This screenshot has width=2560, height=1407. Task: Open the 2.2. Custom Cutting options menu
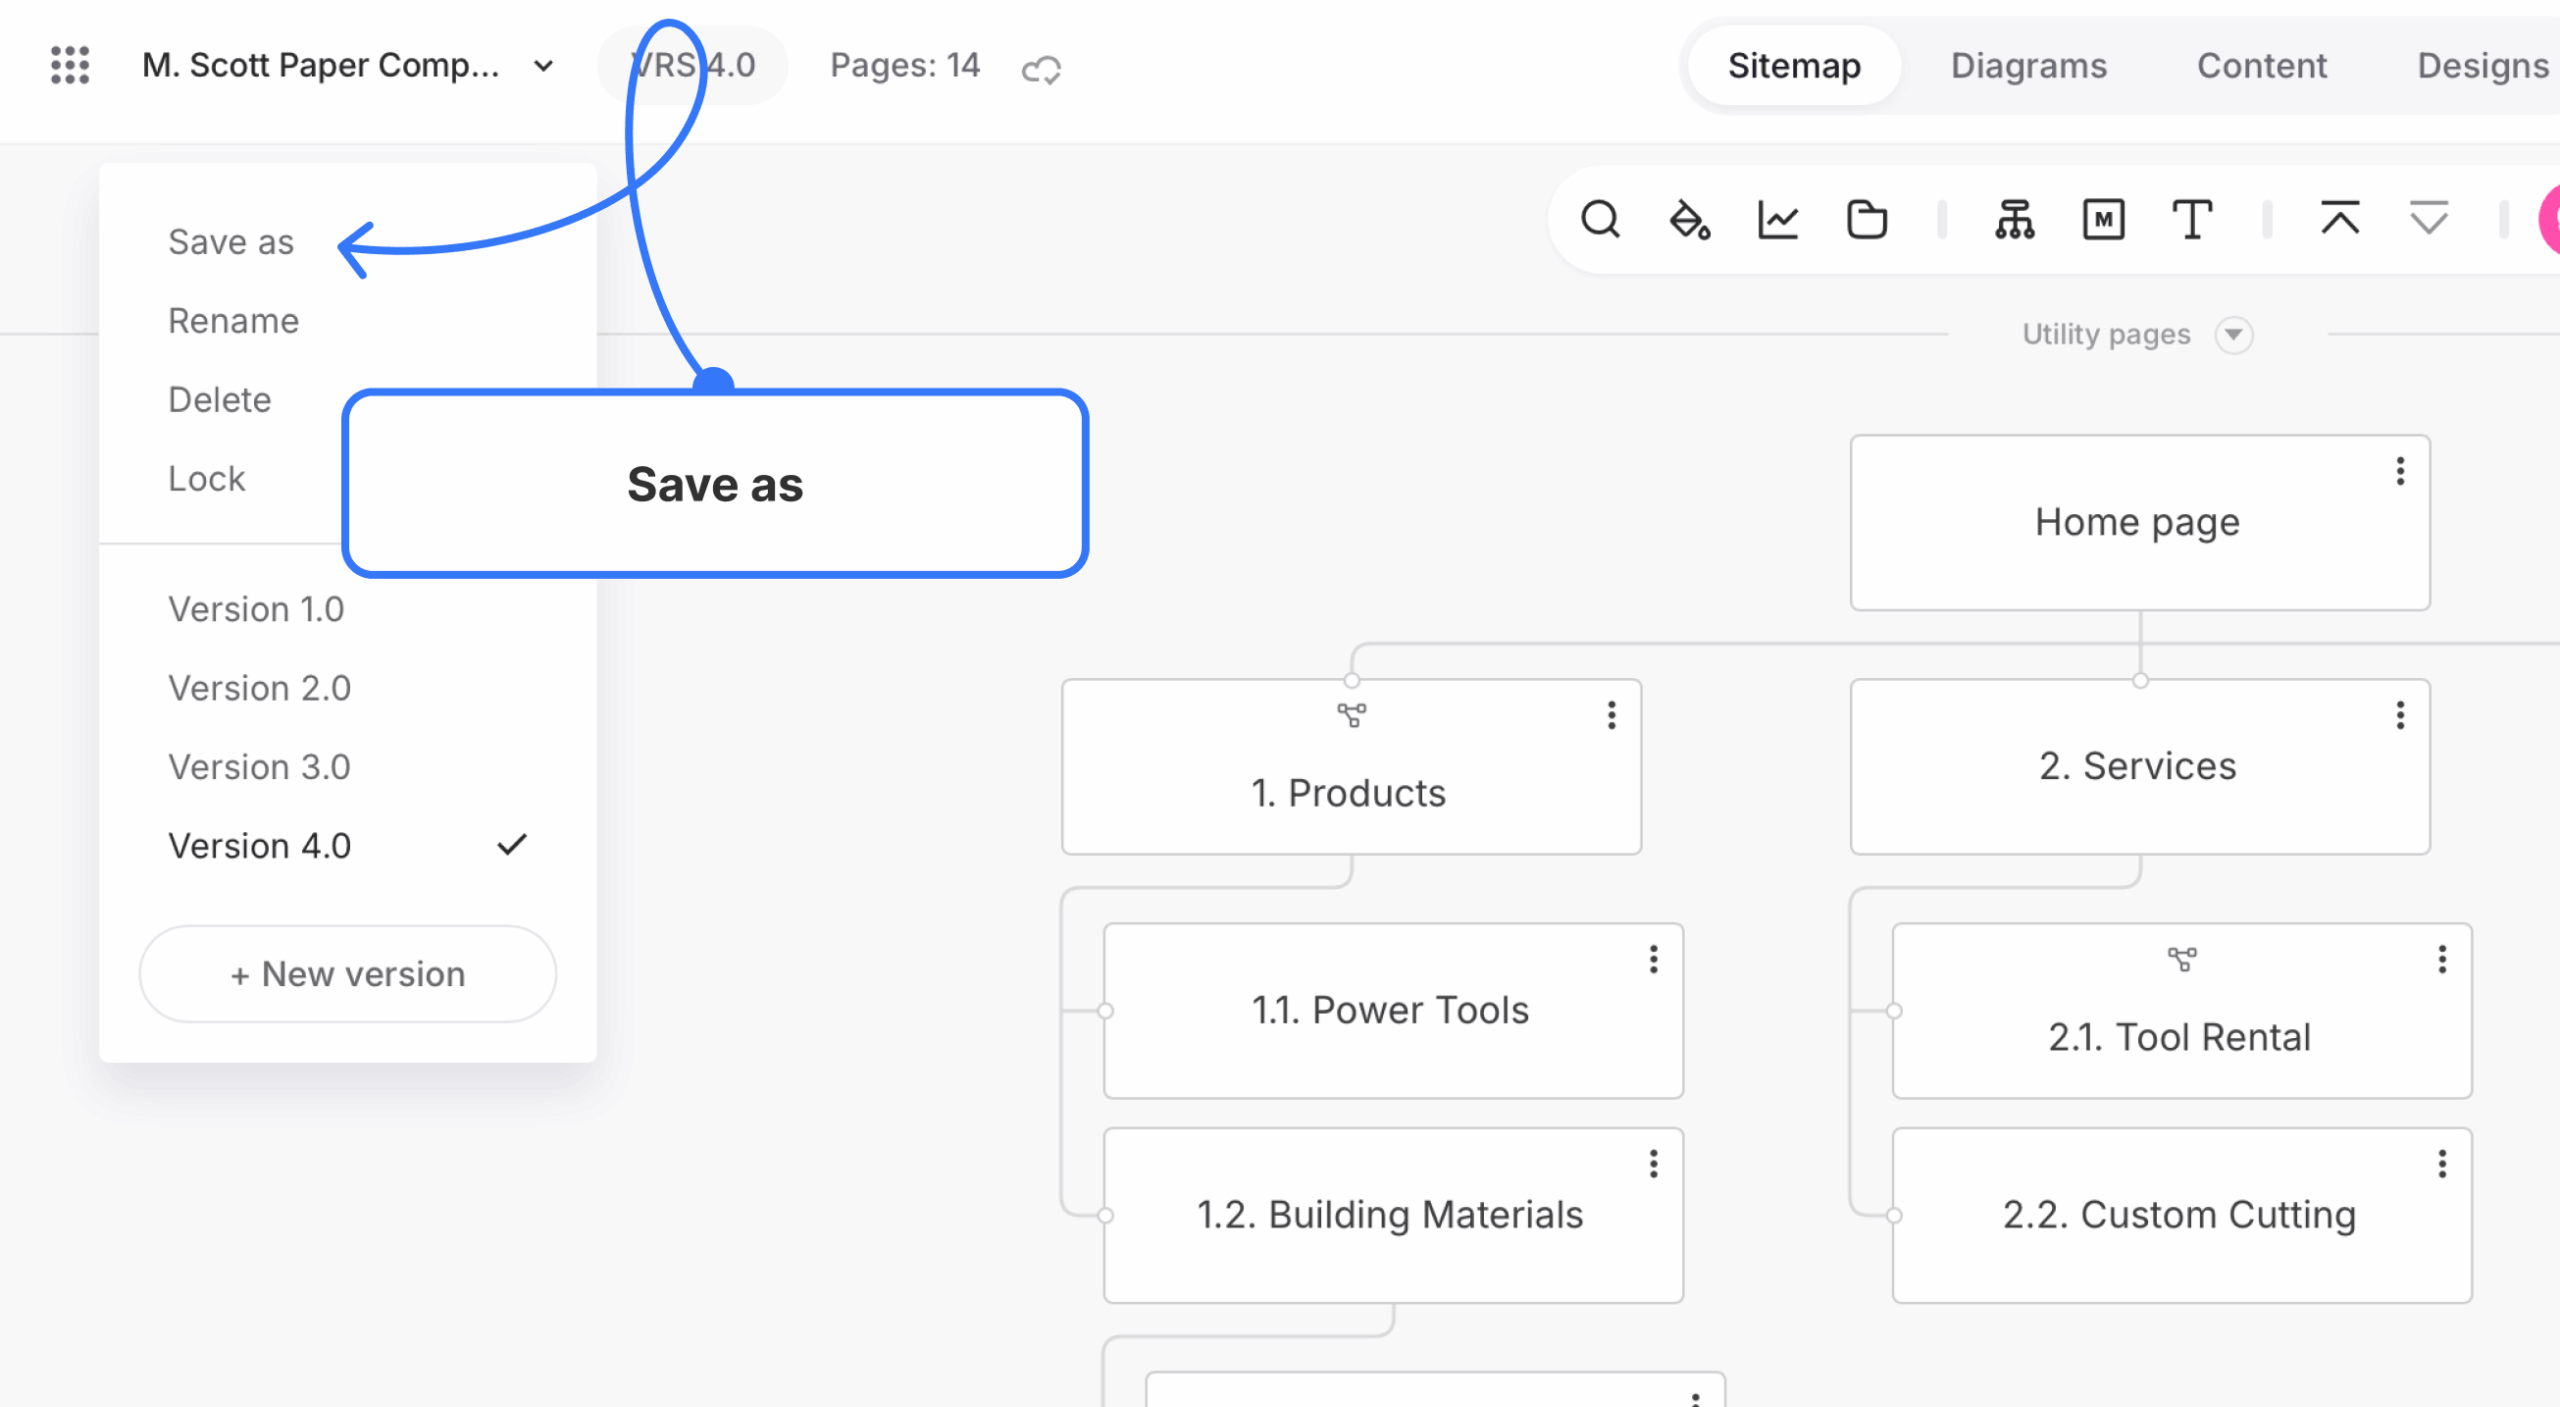pyautogui.click(x=2442, y=1164)
